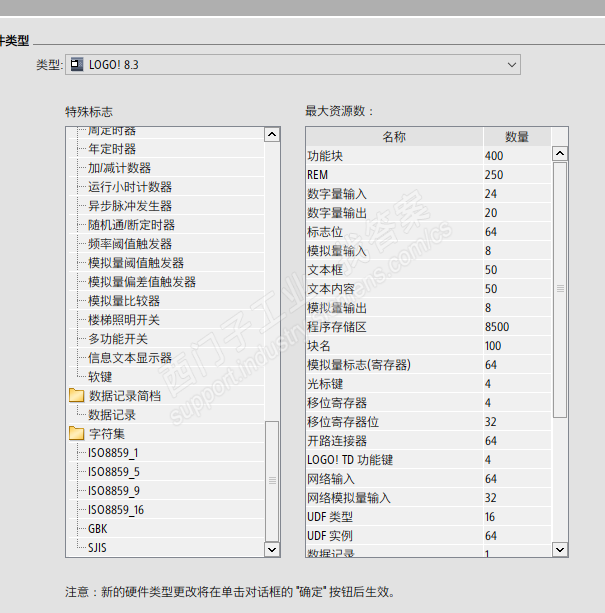Select the 开路连接器 row

(428, 441)
